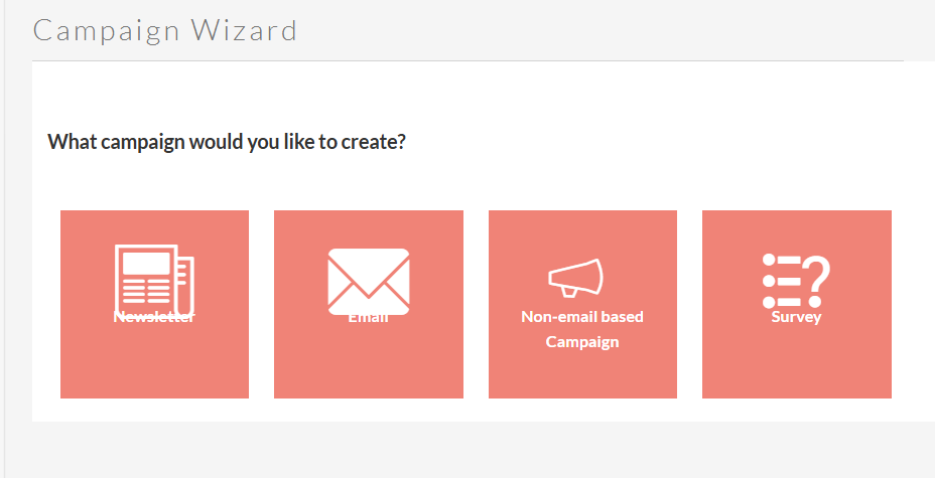The height and width of the screenshot is (478, 936).
Task: Click the word 'Campaign' in page heading
Action: point(98,30)
